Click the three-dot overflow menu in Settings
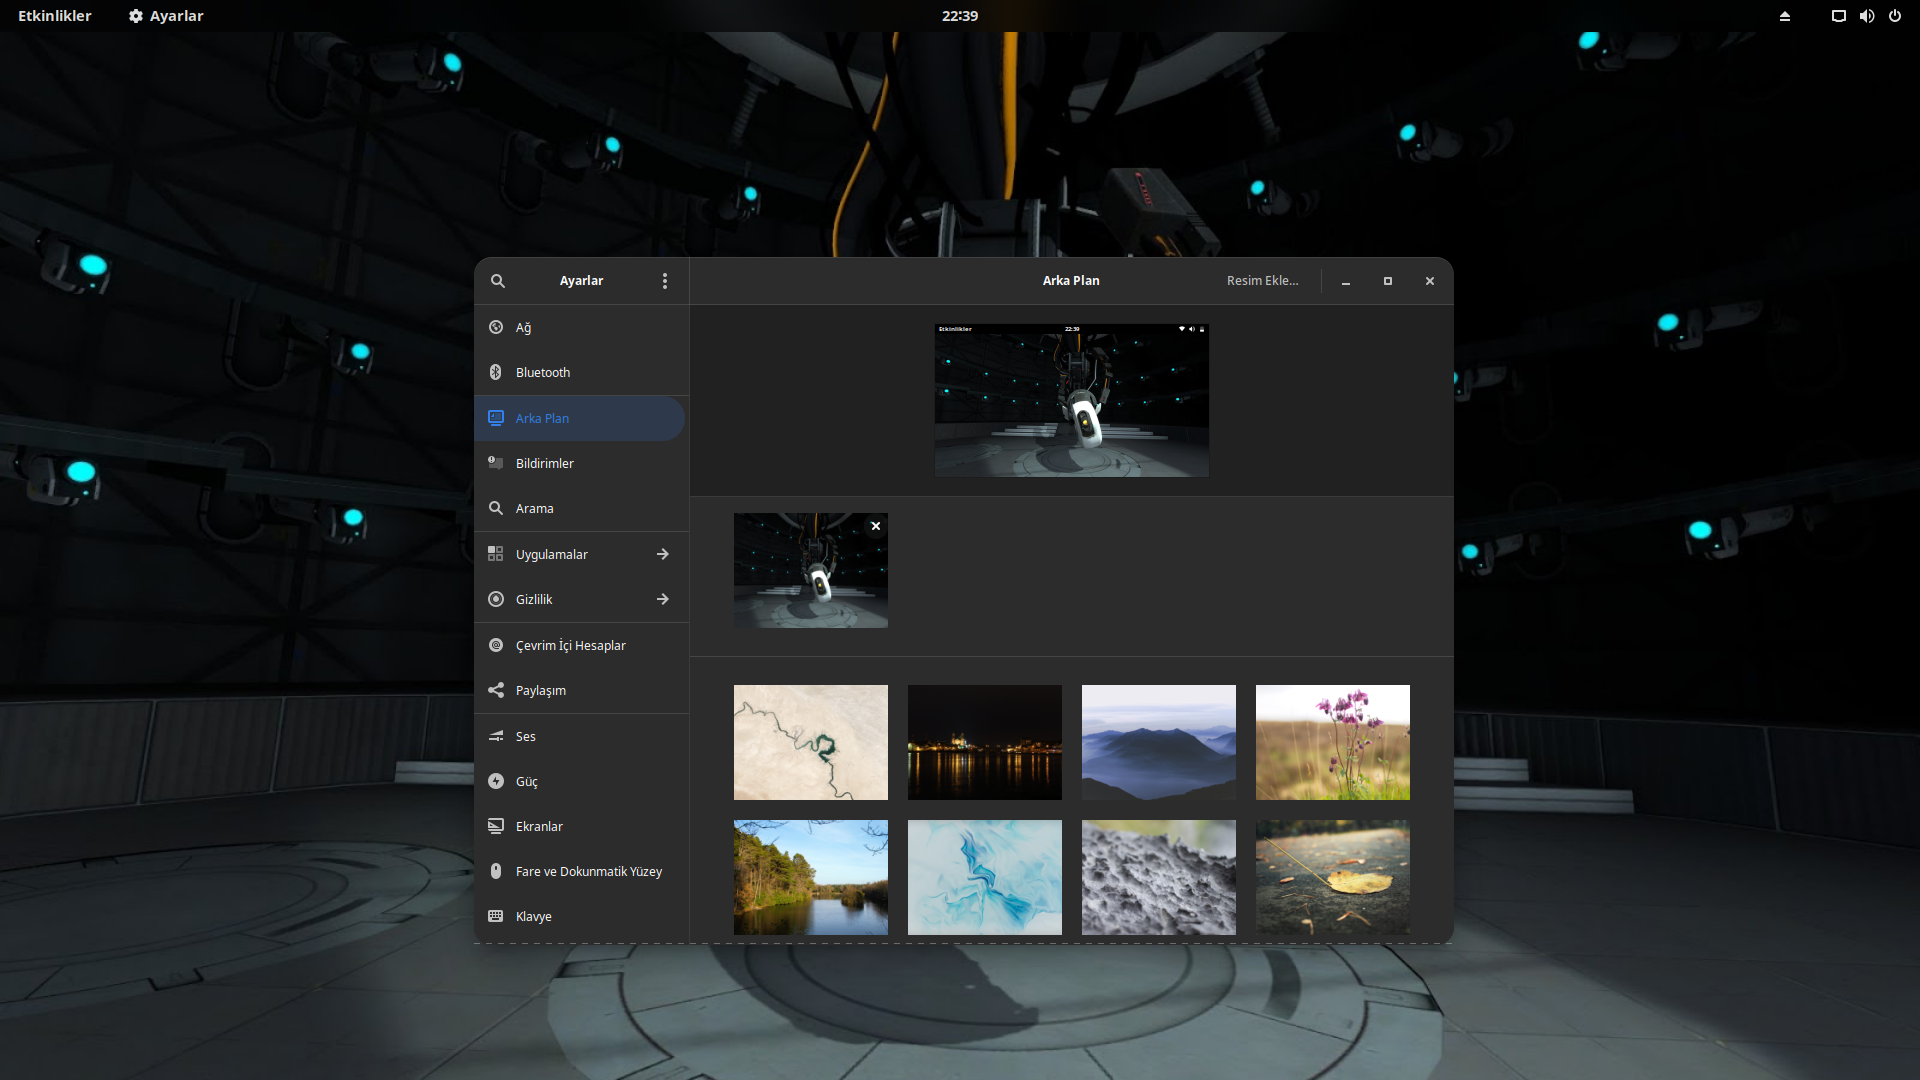The height and width of the screenshot is (1080, 1920). click(x=665, y=281)
